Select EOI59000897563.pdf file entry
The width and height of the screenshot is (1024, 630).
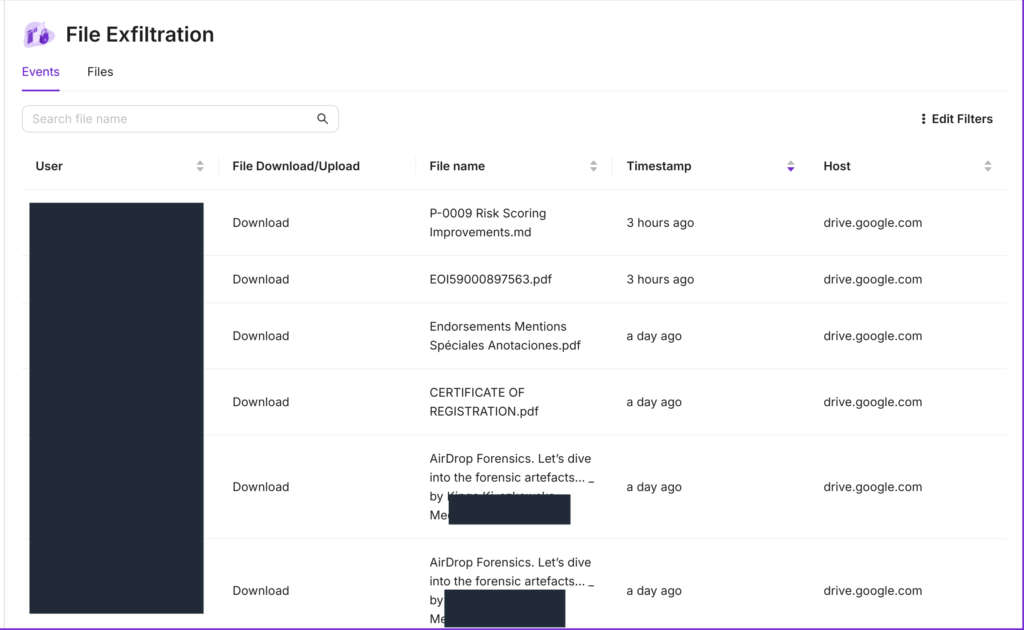(490, 280)
